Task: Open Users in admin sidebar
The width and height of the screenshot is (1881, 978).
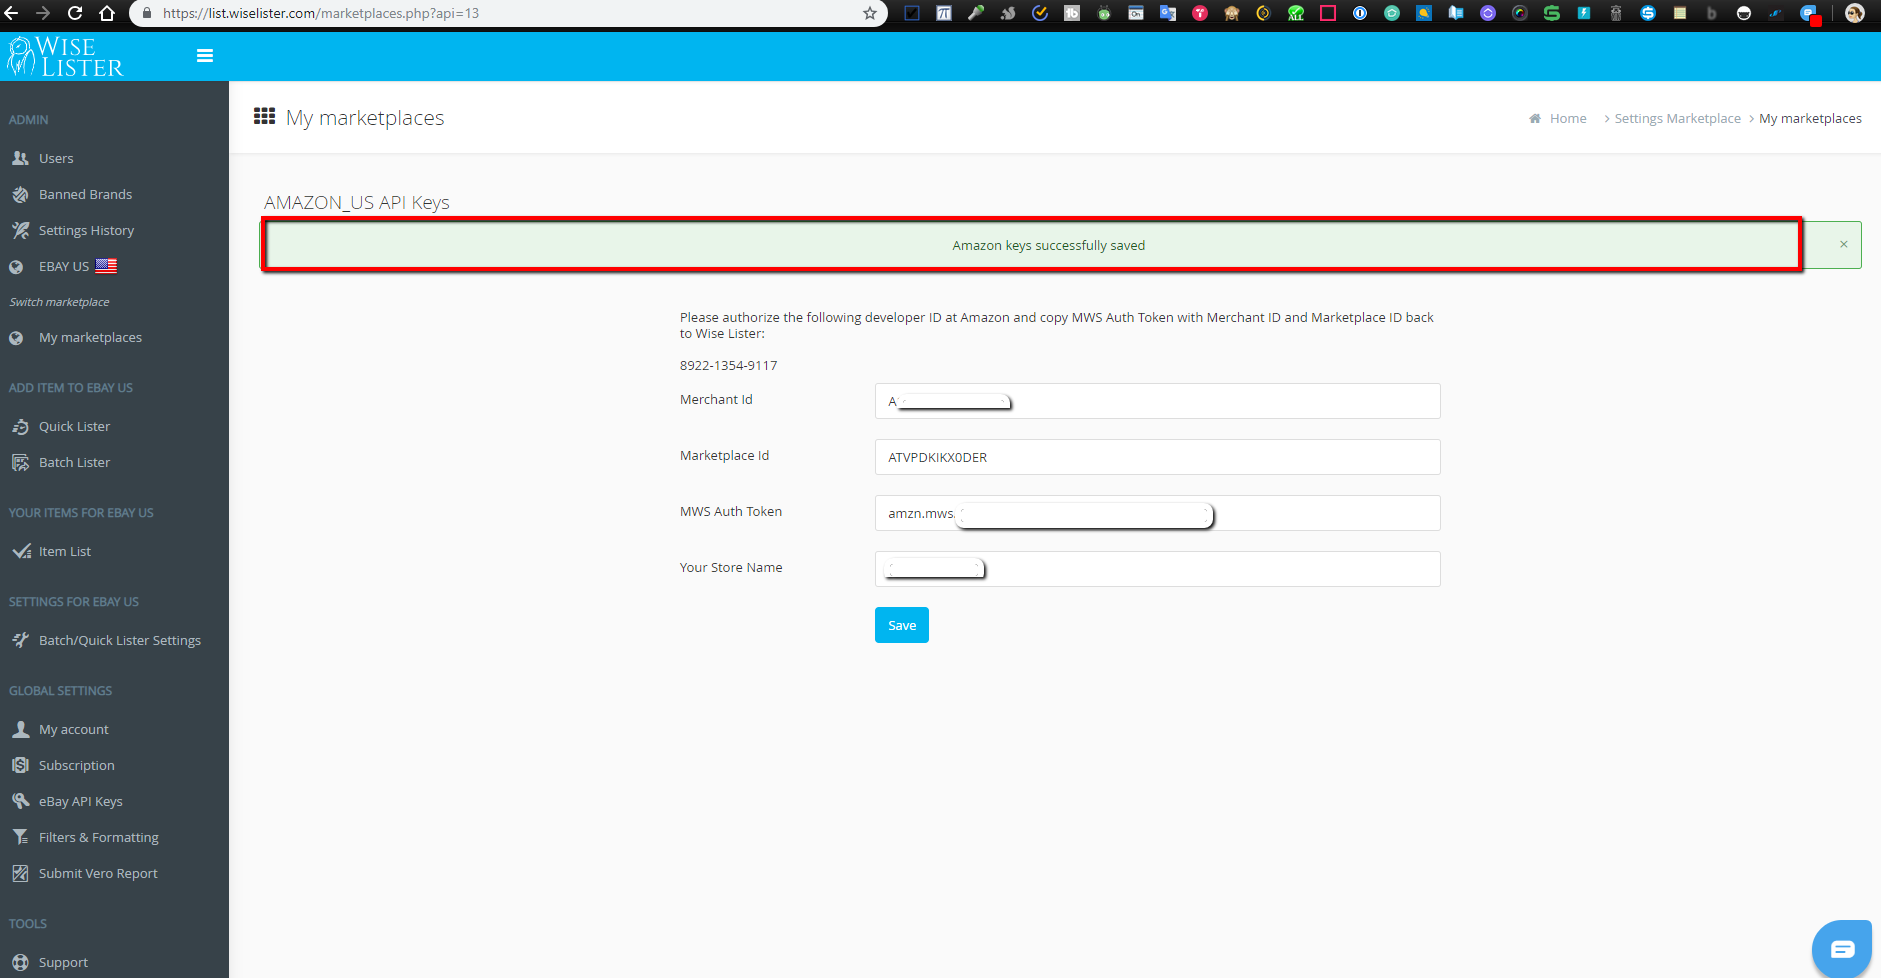Action: pos(56,158)
